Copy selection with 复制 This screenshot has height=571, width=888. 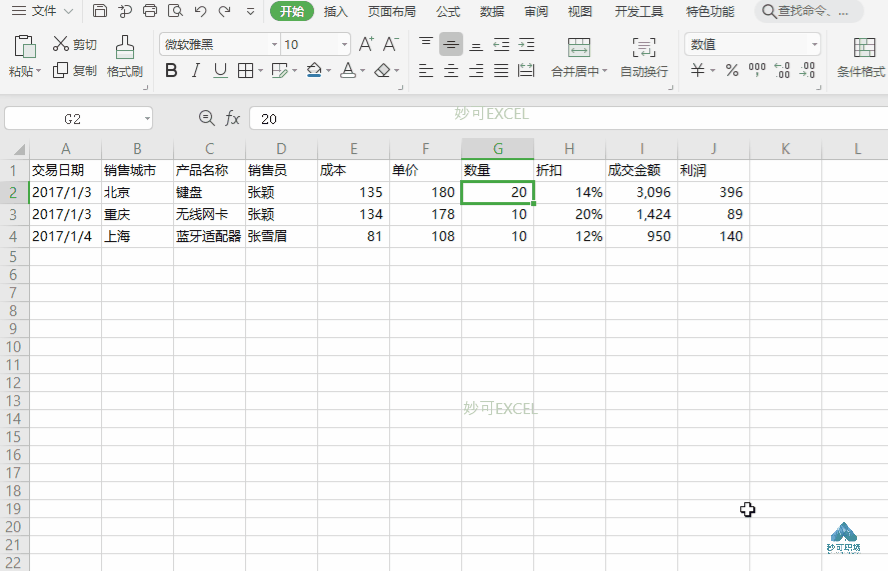pyautogui.click(x=74, y=70)
